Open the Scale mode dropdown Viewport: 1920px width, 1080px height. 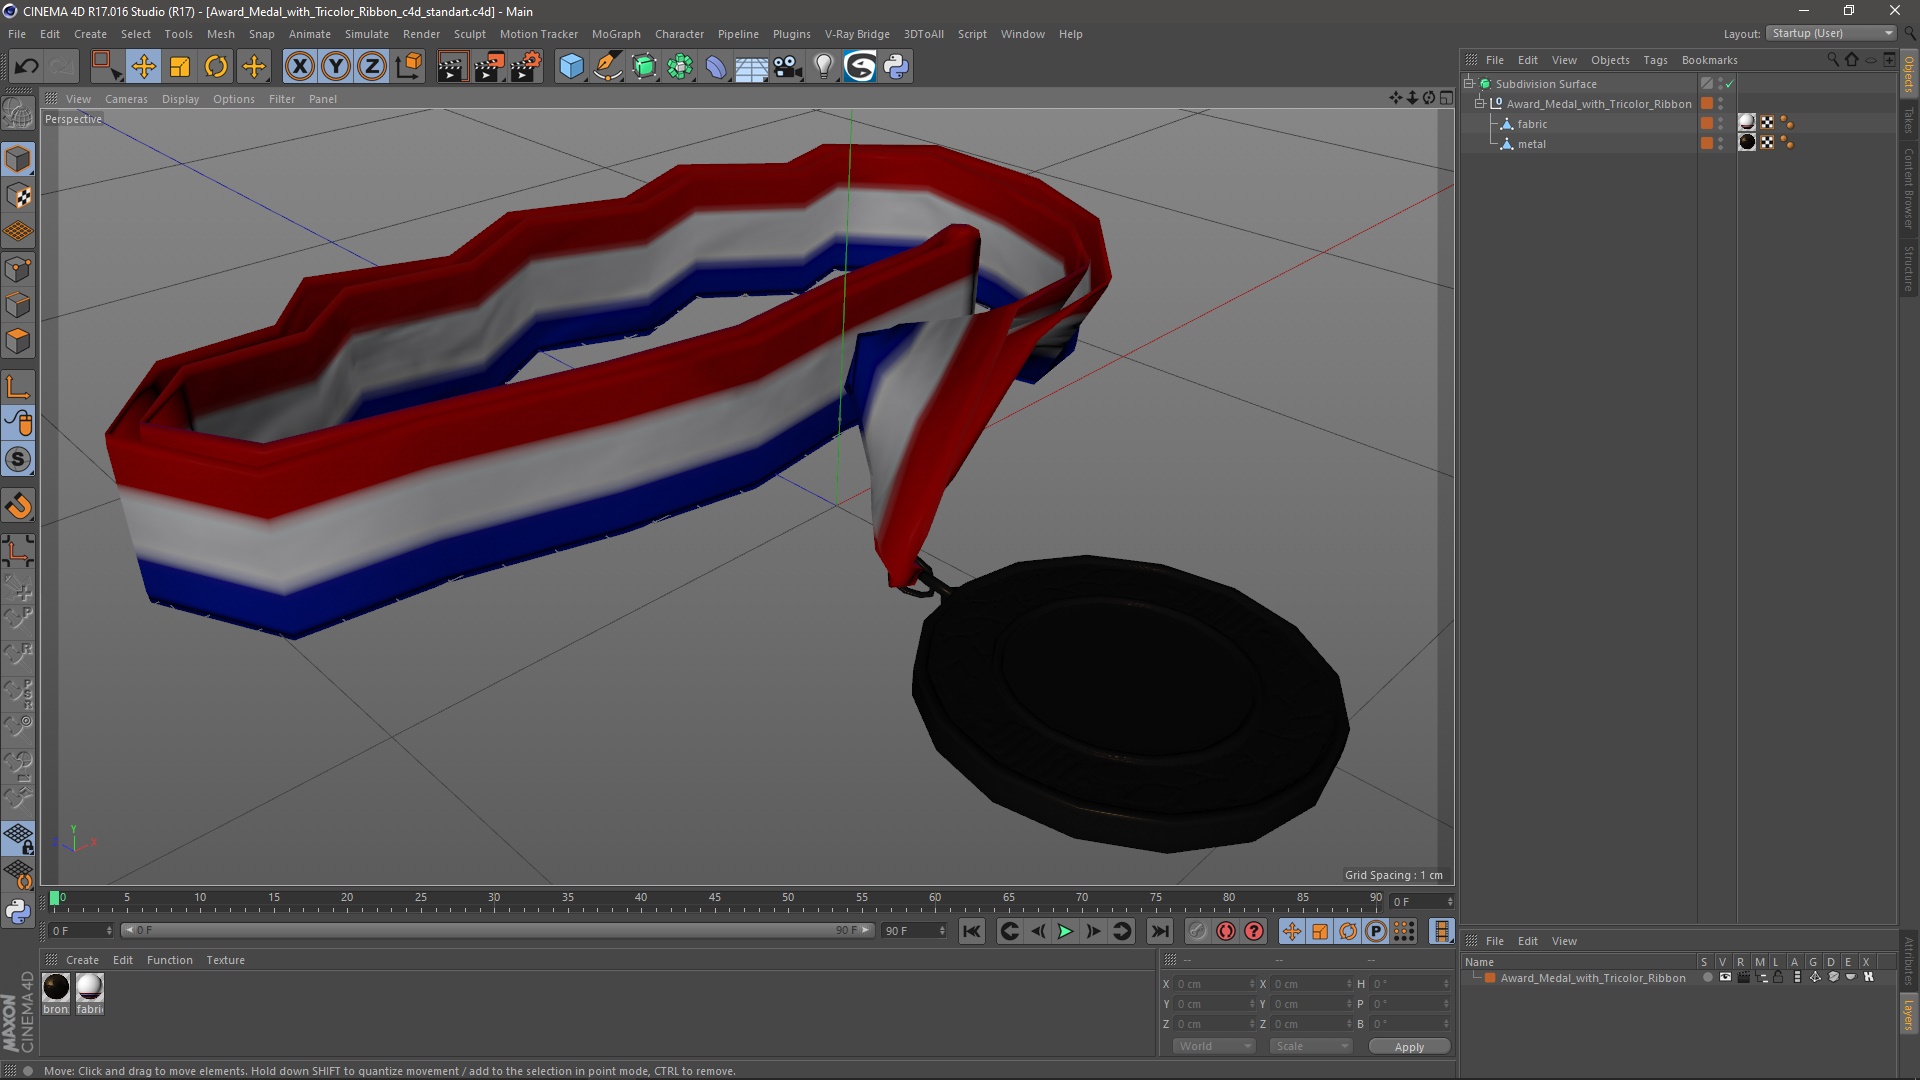[1310, 1046]
